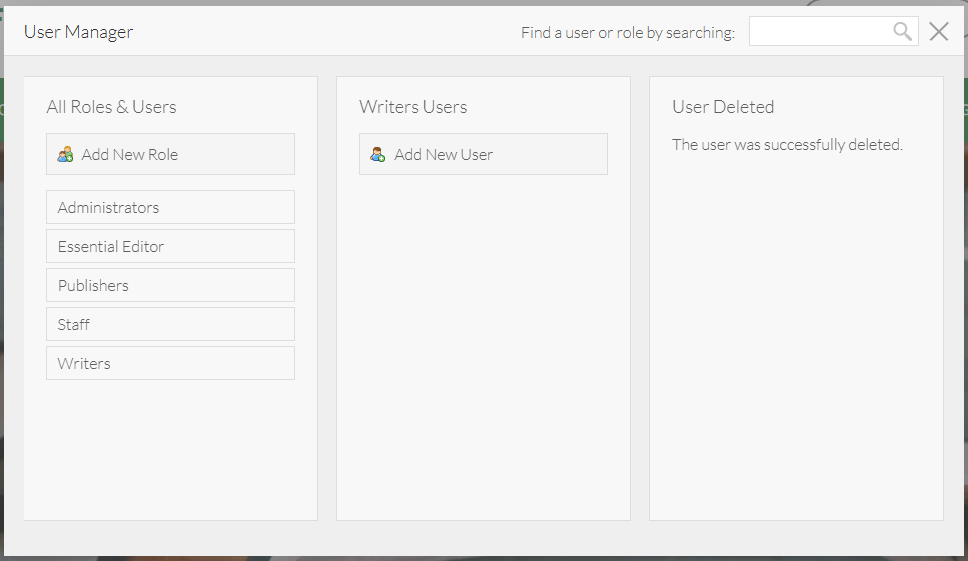Select the Writers role in the list
The height and width of the screenshot is (561, 968).
click(170, 363)
